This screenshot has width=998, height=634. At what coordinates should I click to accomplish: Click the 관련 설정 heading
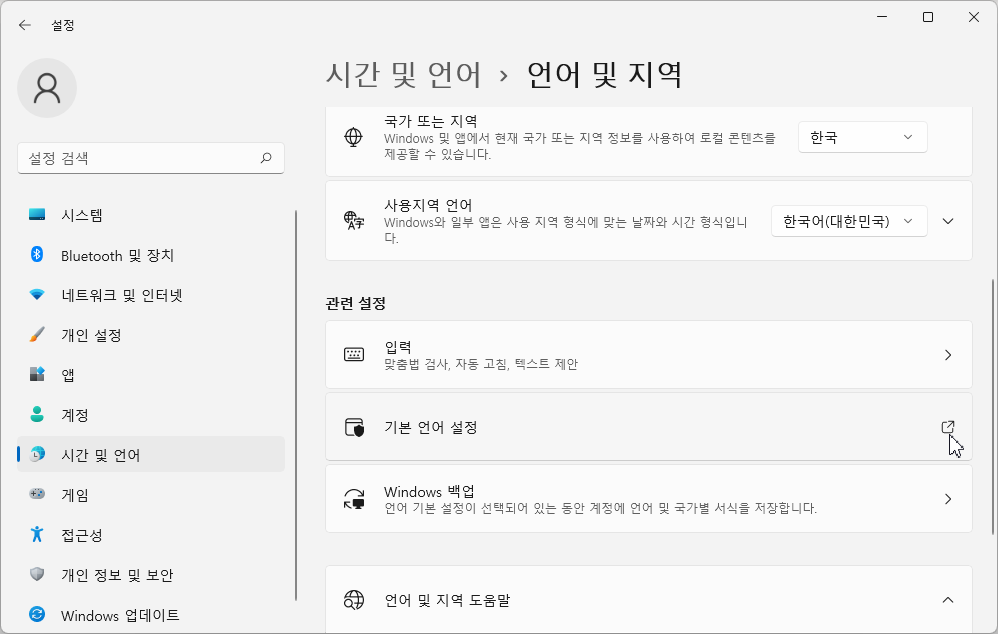point(356,304)
